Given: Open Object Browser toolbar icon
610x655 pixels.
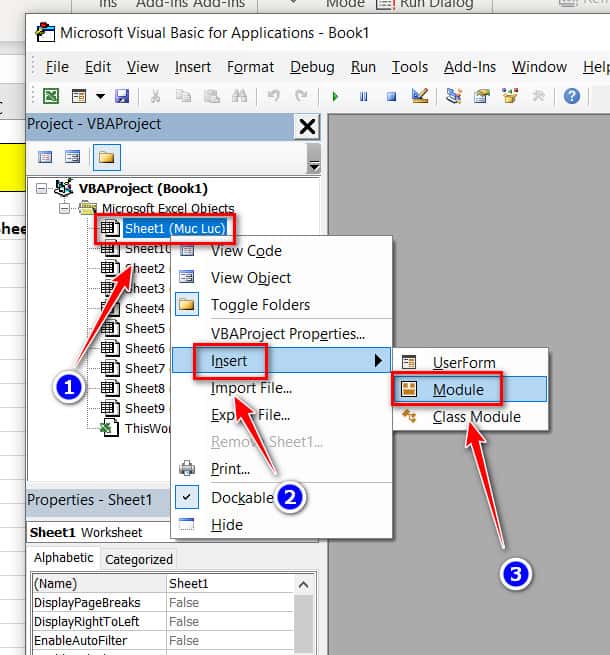Looking at the screenshot, I should pyautogui.click(x=510, y=96).
